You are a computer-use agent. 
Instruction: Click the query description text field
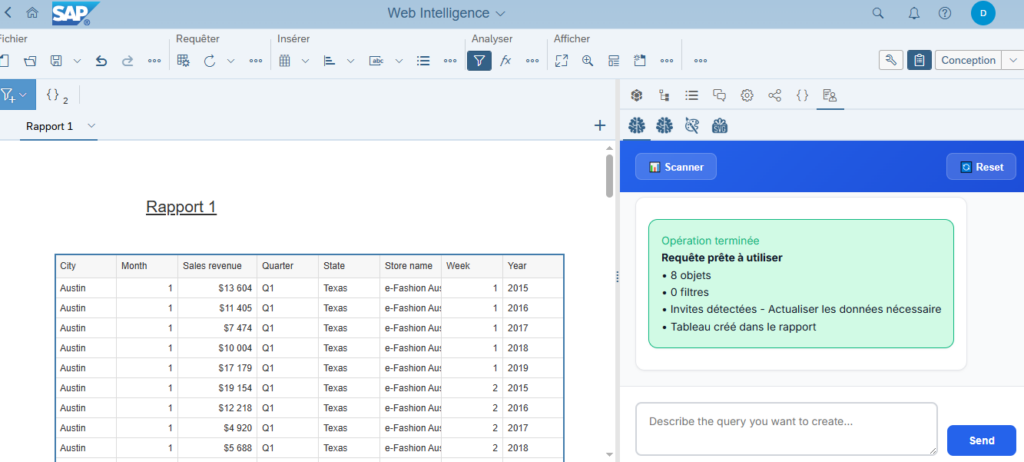(x=786, y=427)
